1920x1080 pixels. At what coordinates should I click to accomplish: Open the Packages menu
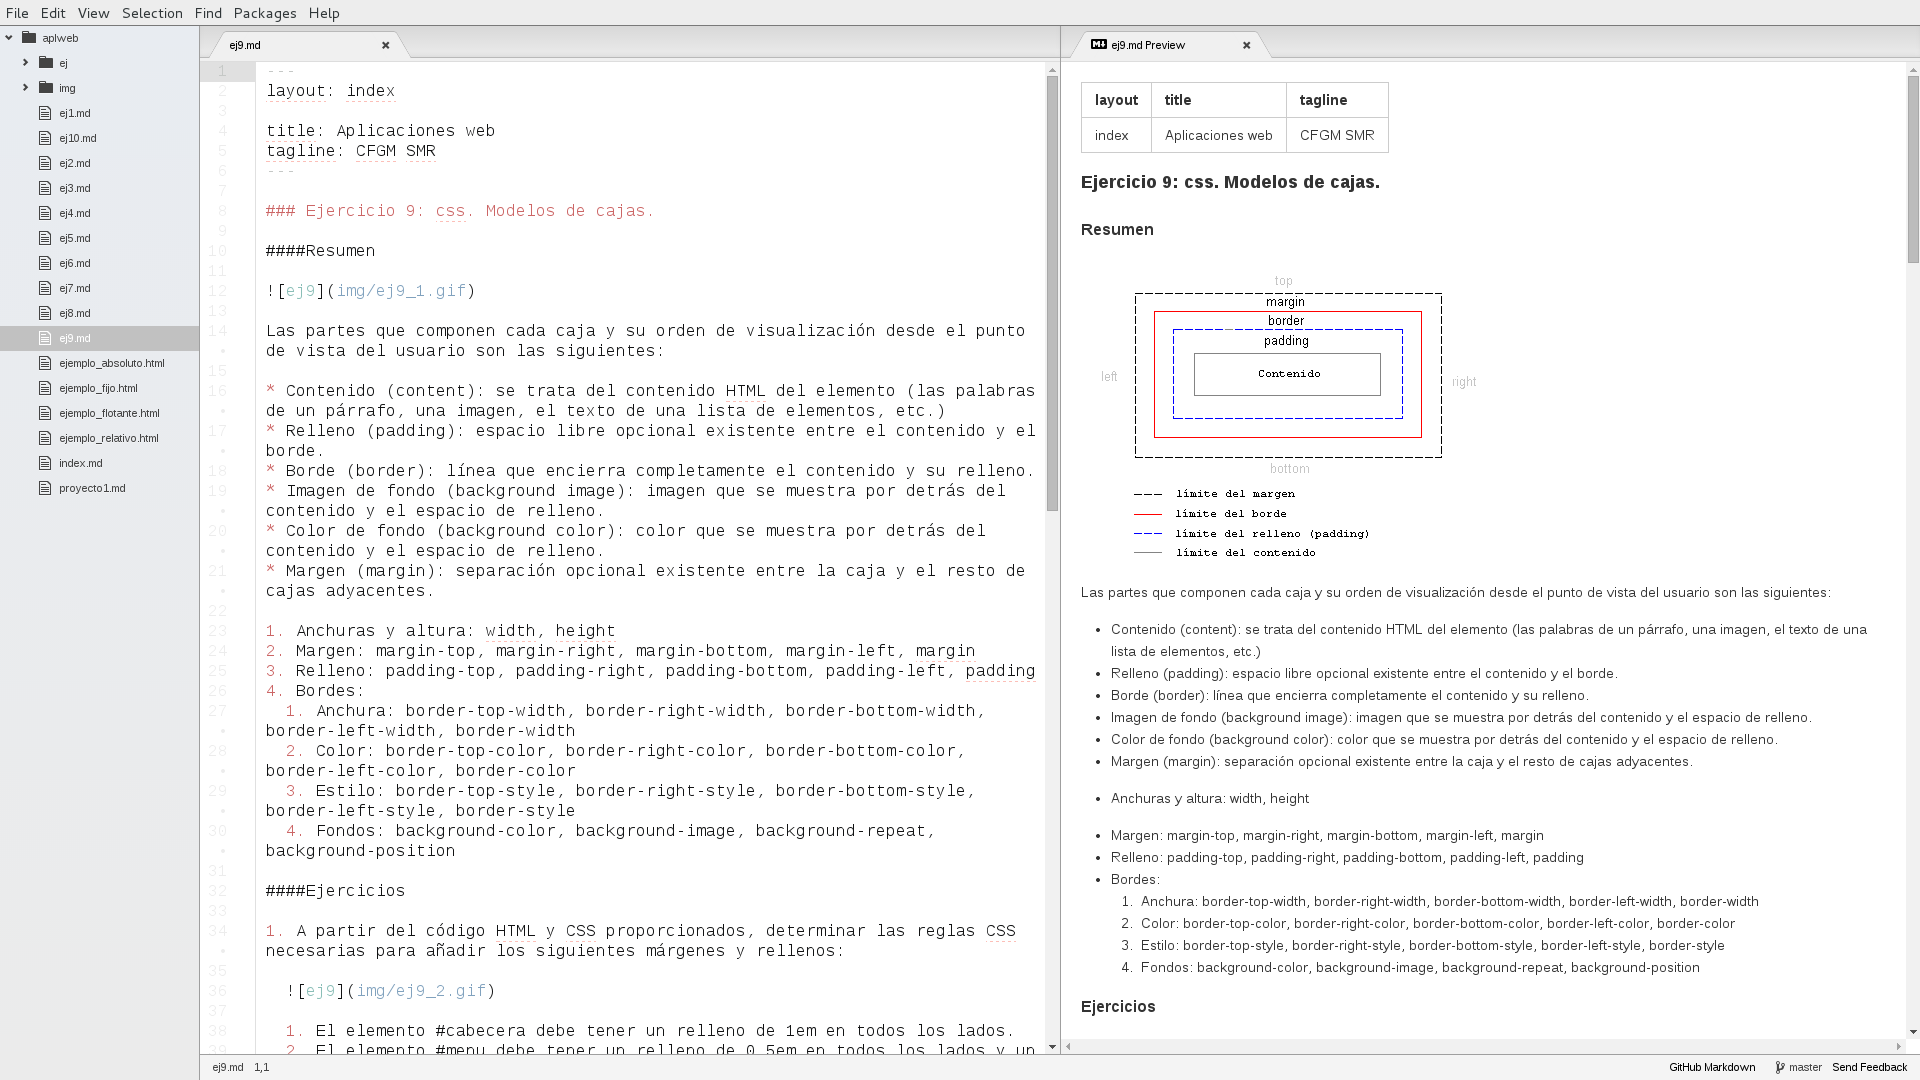[265, 13]
